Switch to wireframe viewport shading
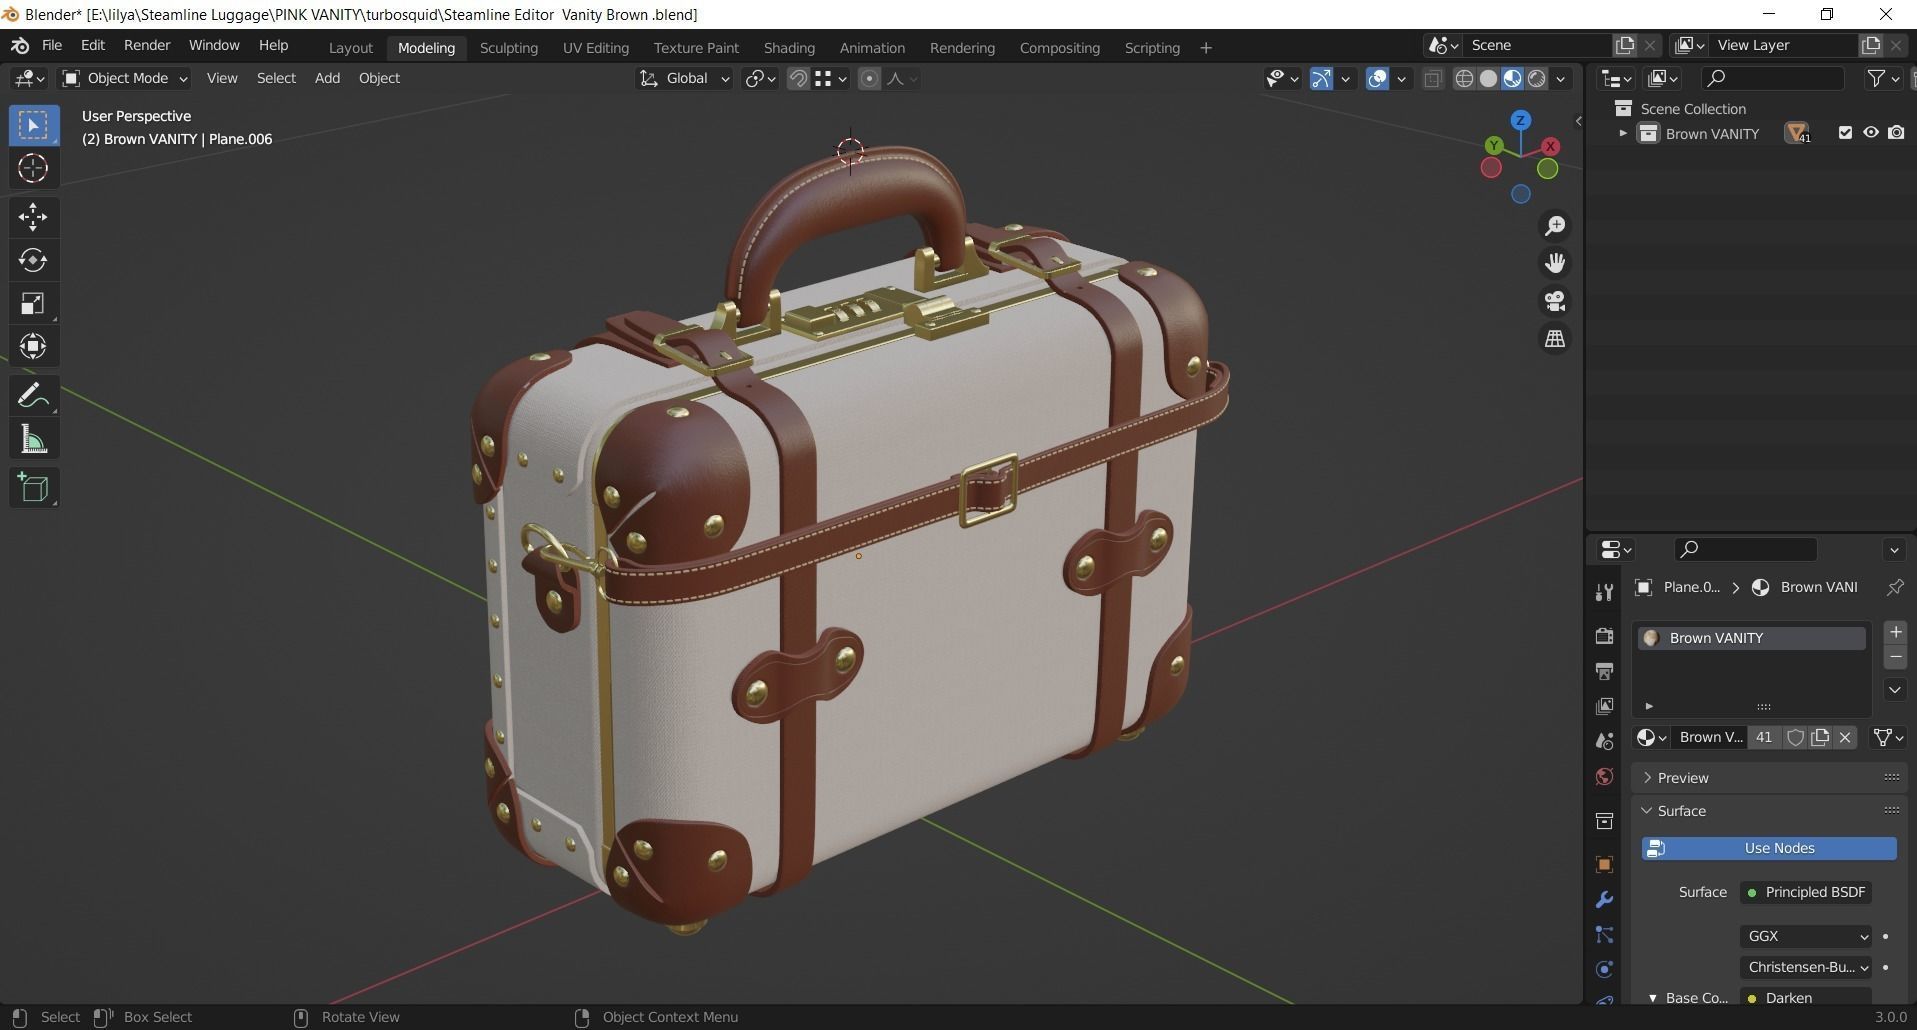Image resolution: width=1917 pixels, height=1030 pixels. coord(1464,79)
